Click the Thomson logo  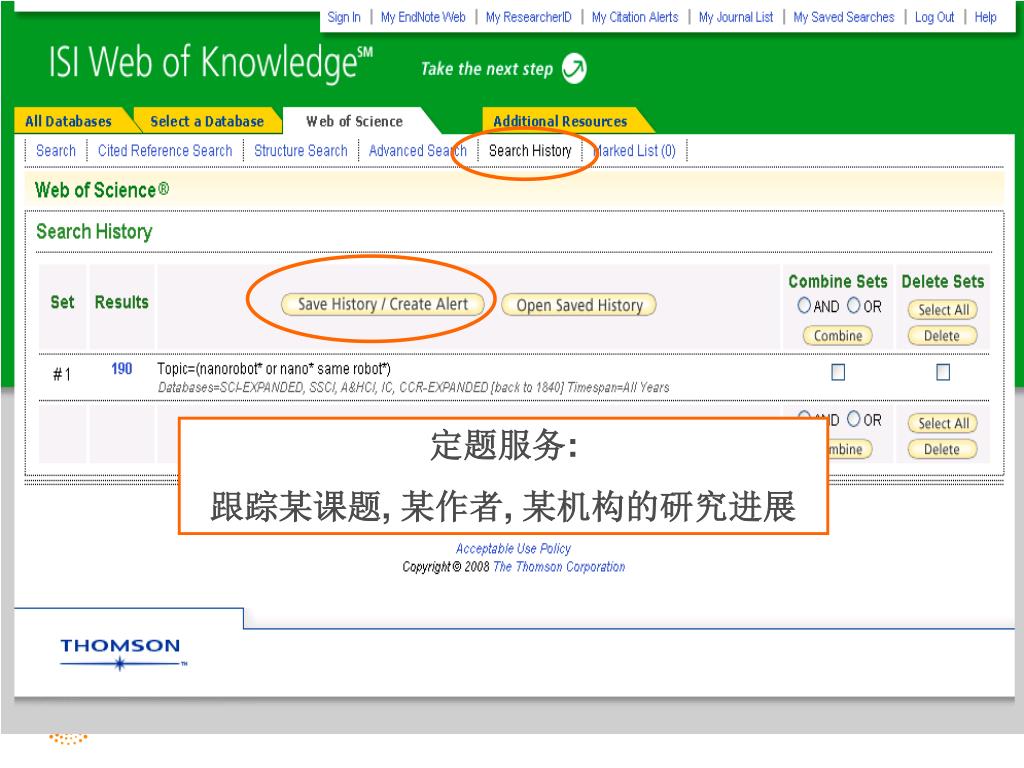point(123,654)
